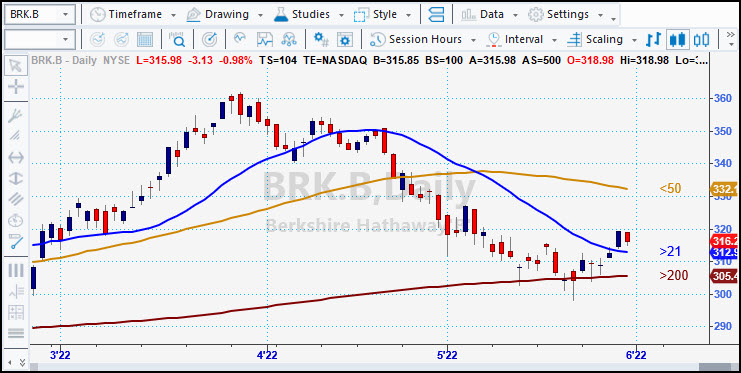Click the chart magnifier search icon

pos(178,39)
